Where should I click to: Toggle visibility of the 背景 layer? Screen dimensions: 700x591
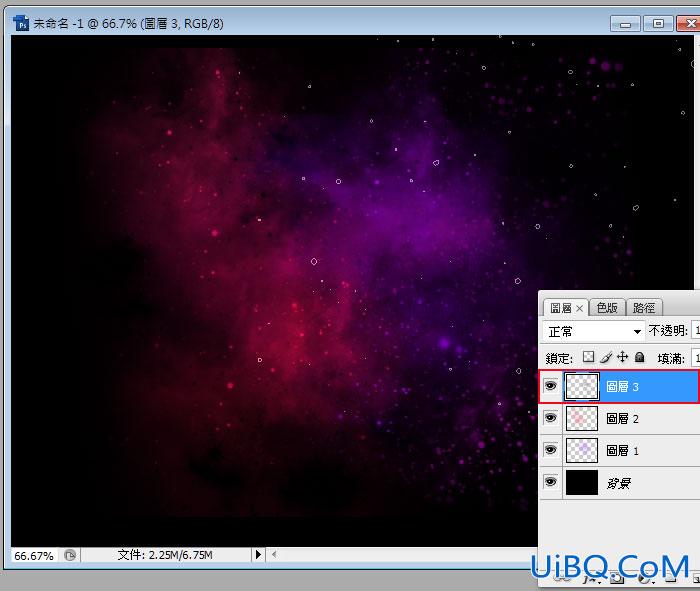[x=550, y=482]
